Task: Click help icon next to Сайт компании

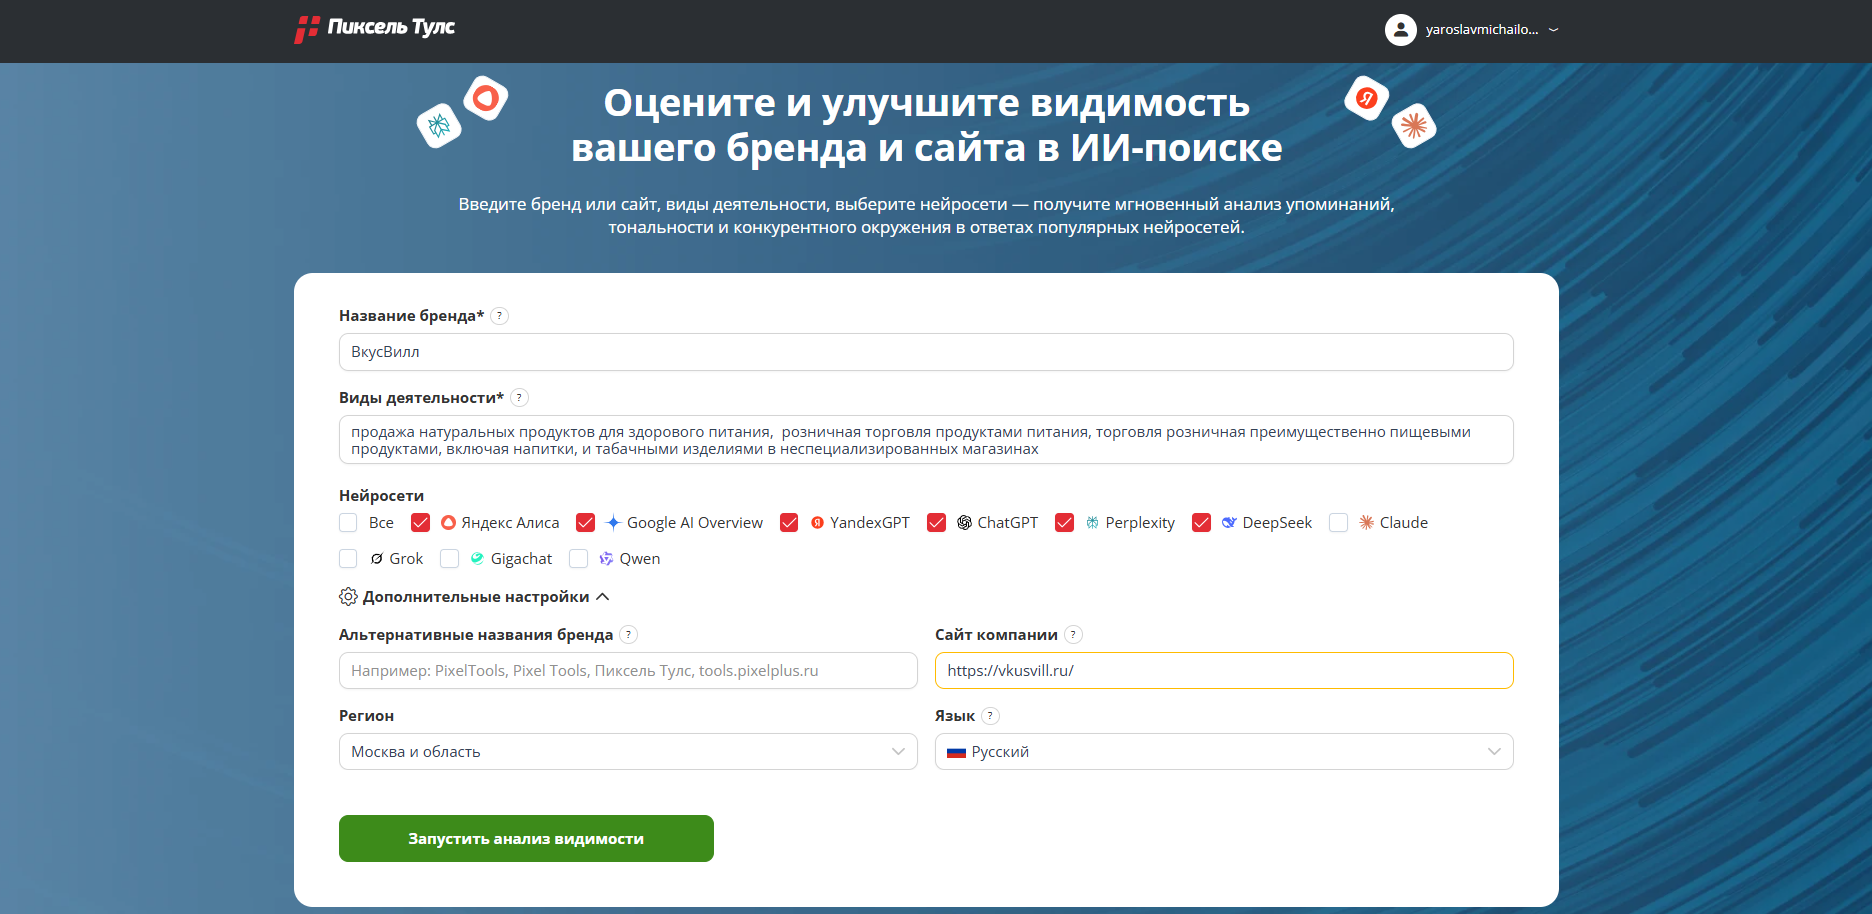Action: pyautogui.click(x=1073, y=635)
